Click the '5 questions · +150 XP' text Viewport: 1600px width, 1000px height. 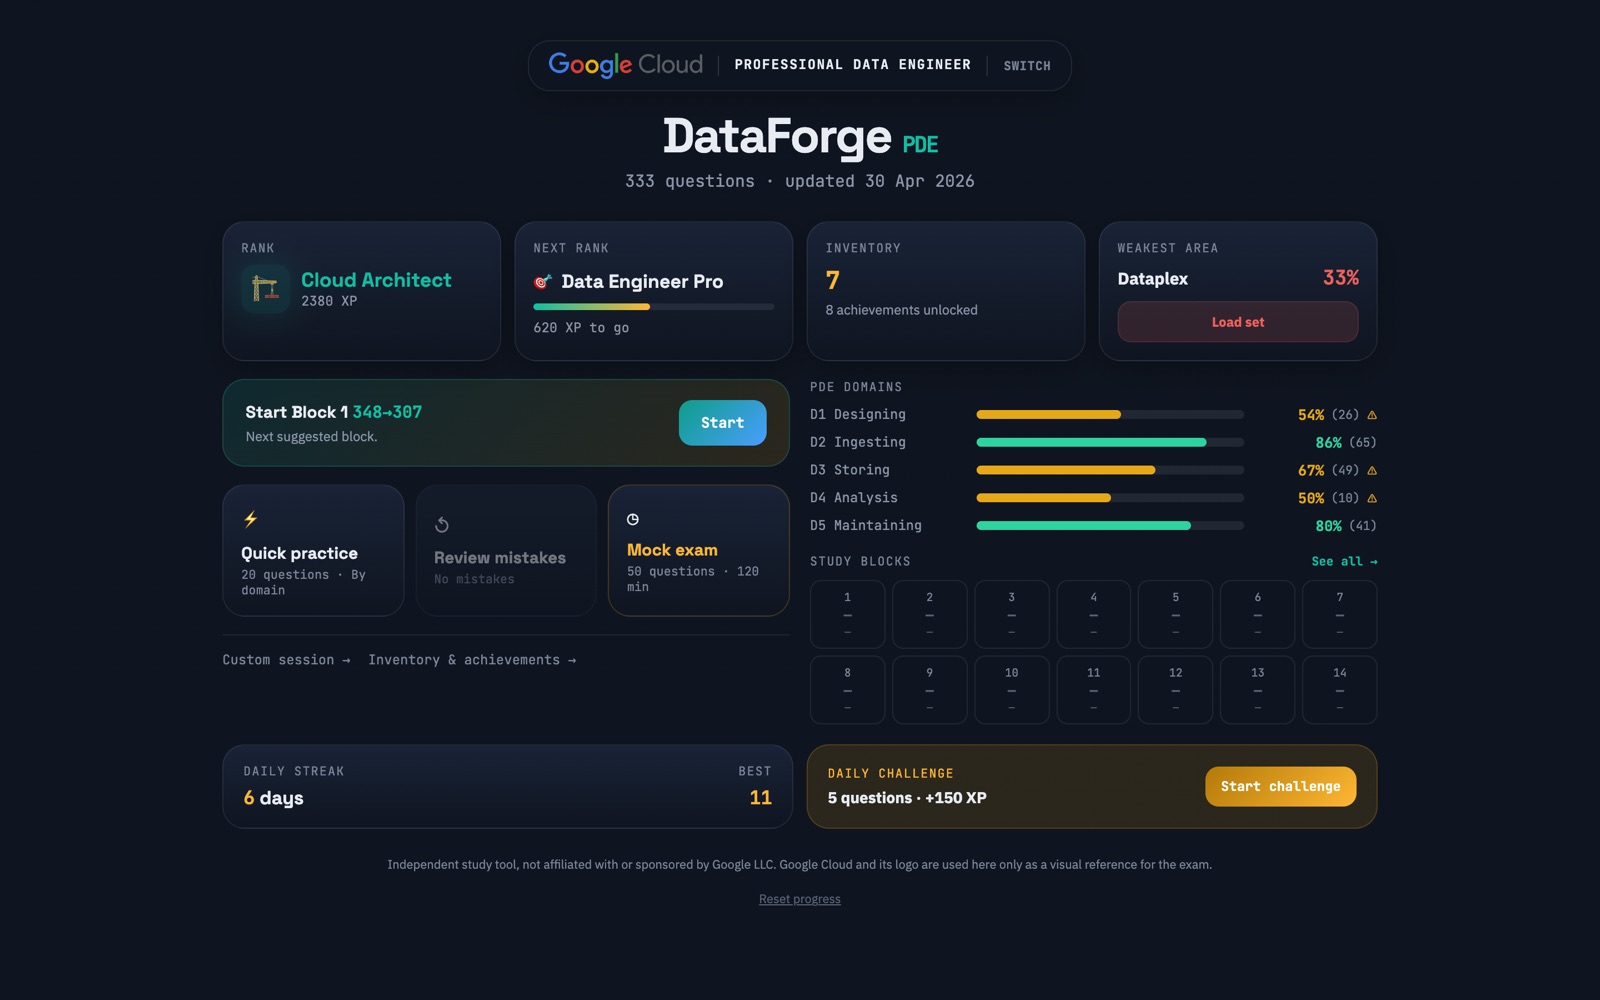click(x=907, y=798)
